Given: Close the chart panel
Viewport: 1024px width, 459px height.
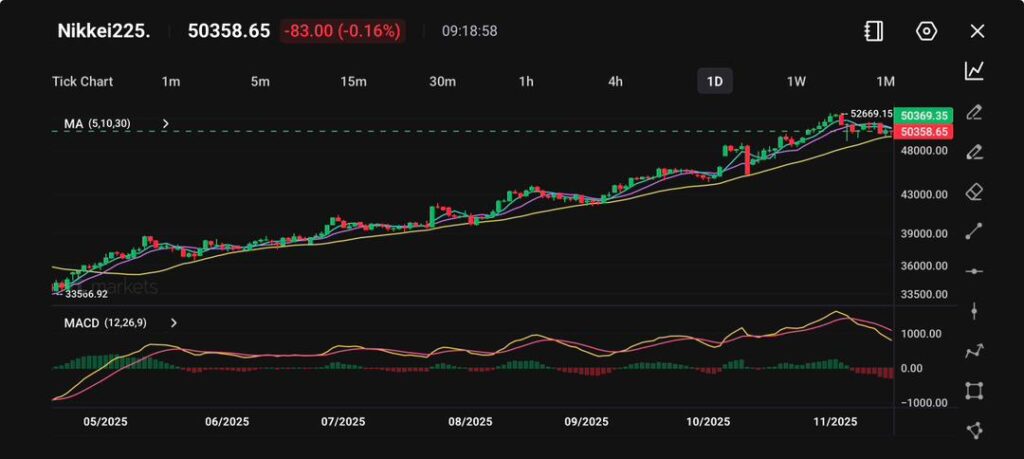Looking at the screenshot, I should tap(977, 31).
